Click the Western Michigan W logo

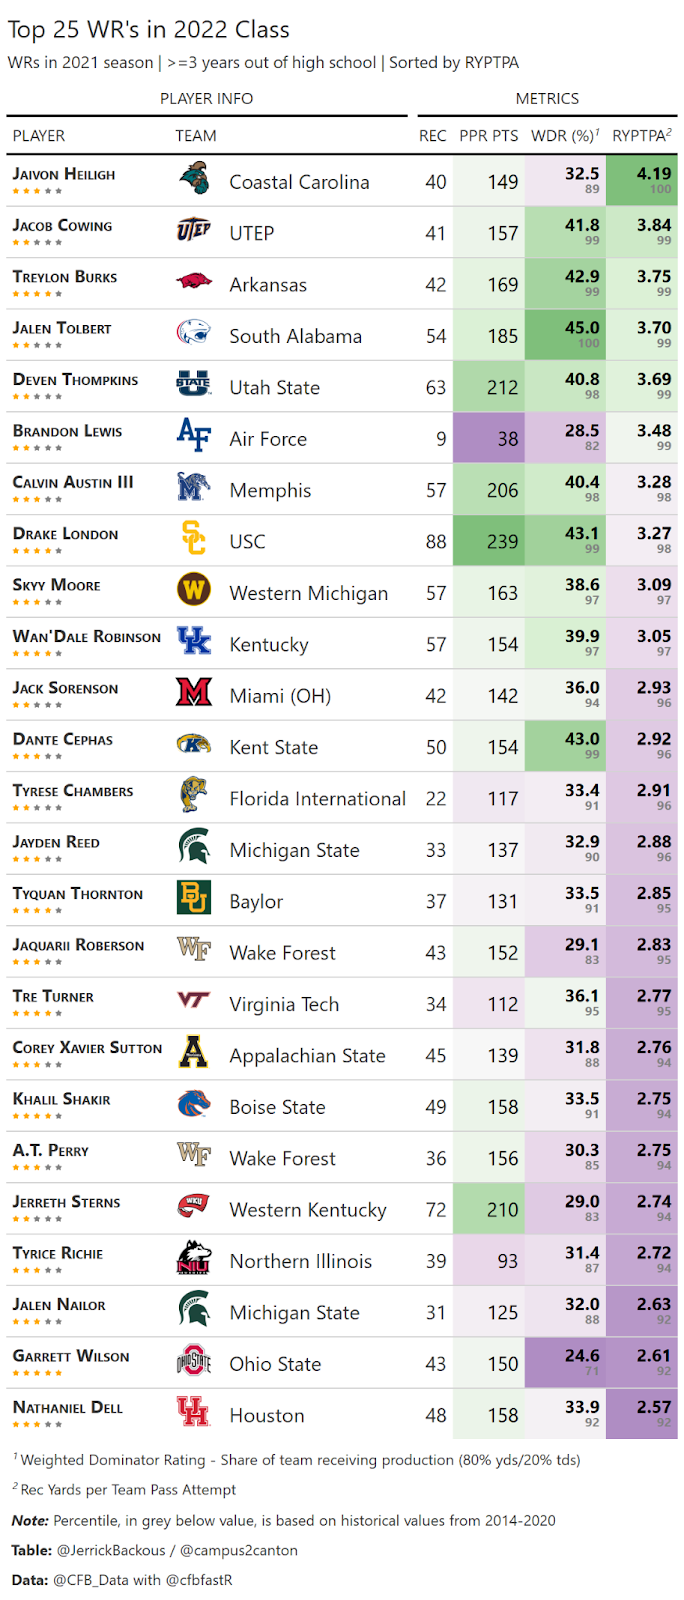[x=194, y=589]
